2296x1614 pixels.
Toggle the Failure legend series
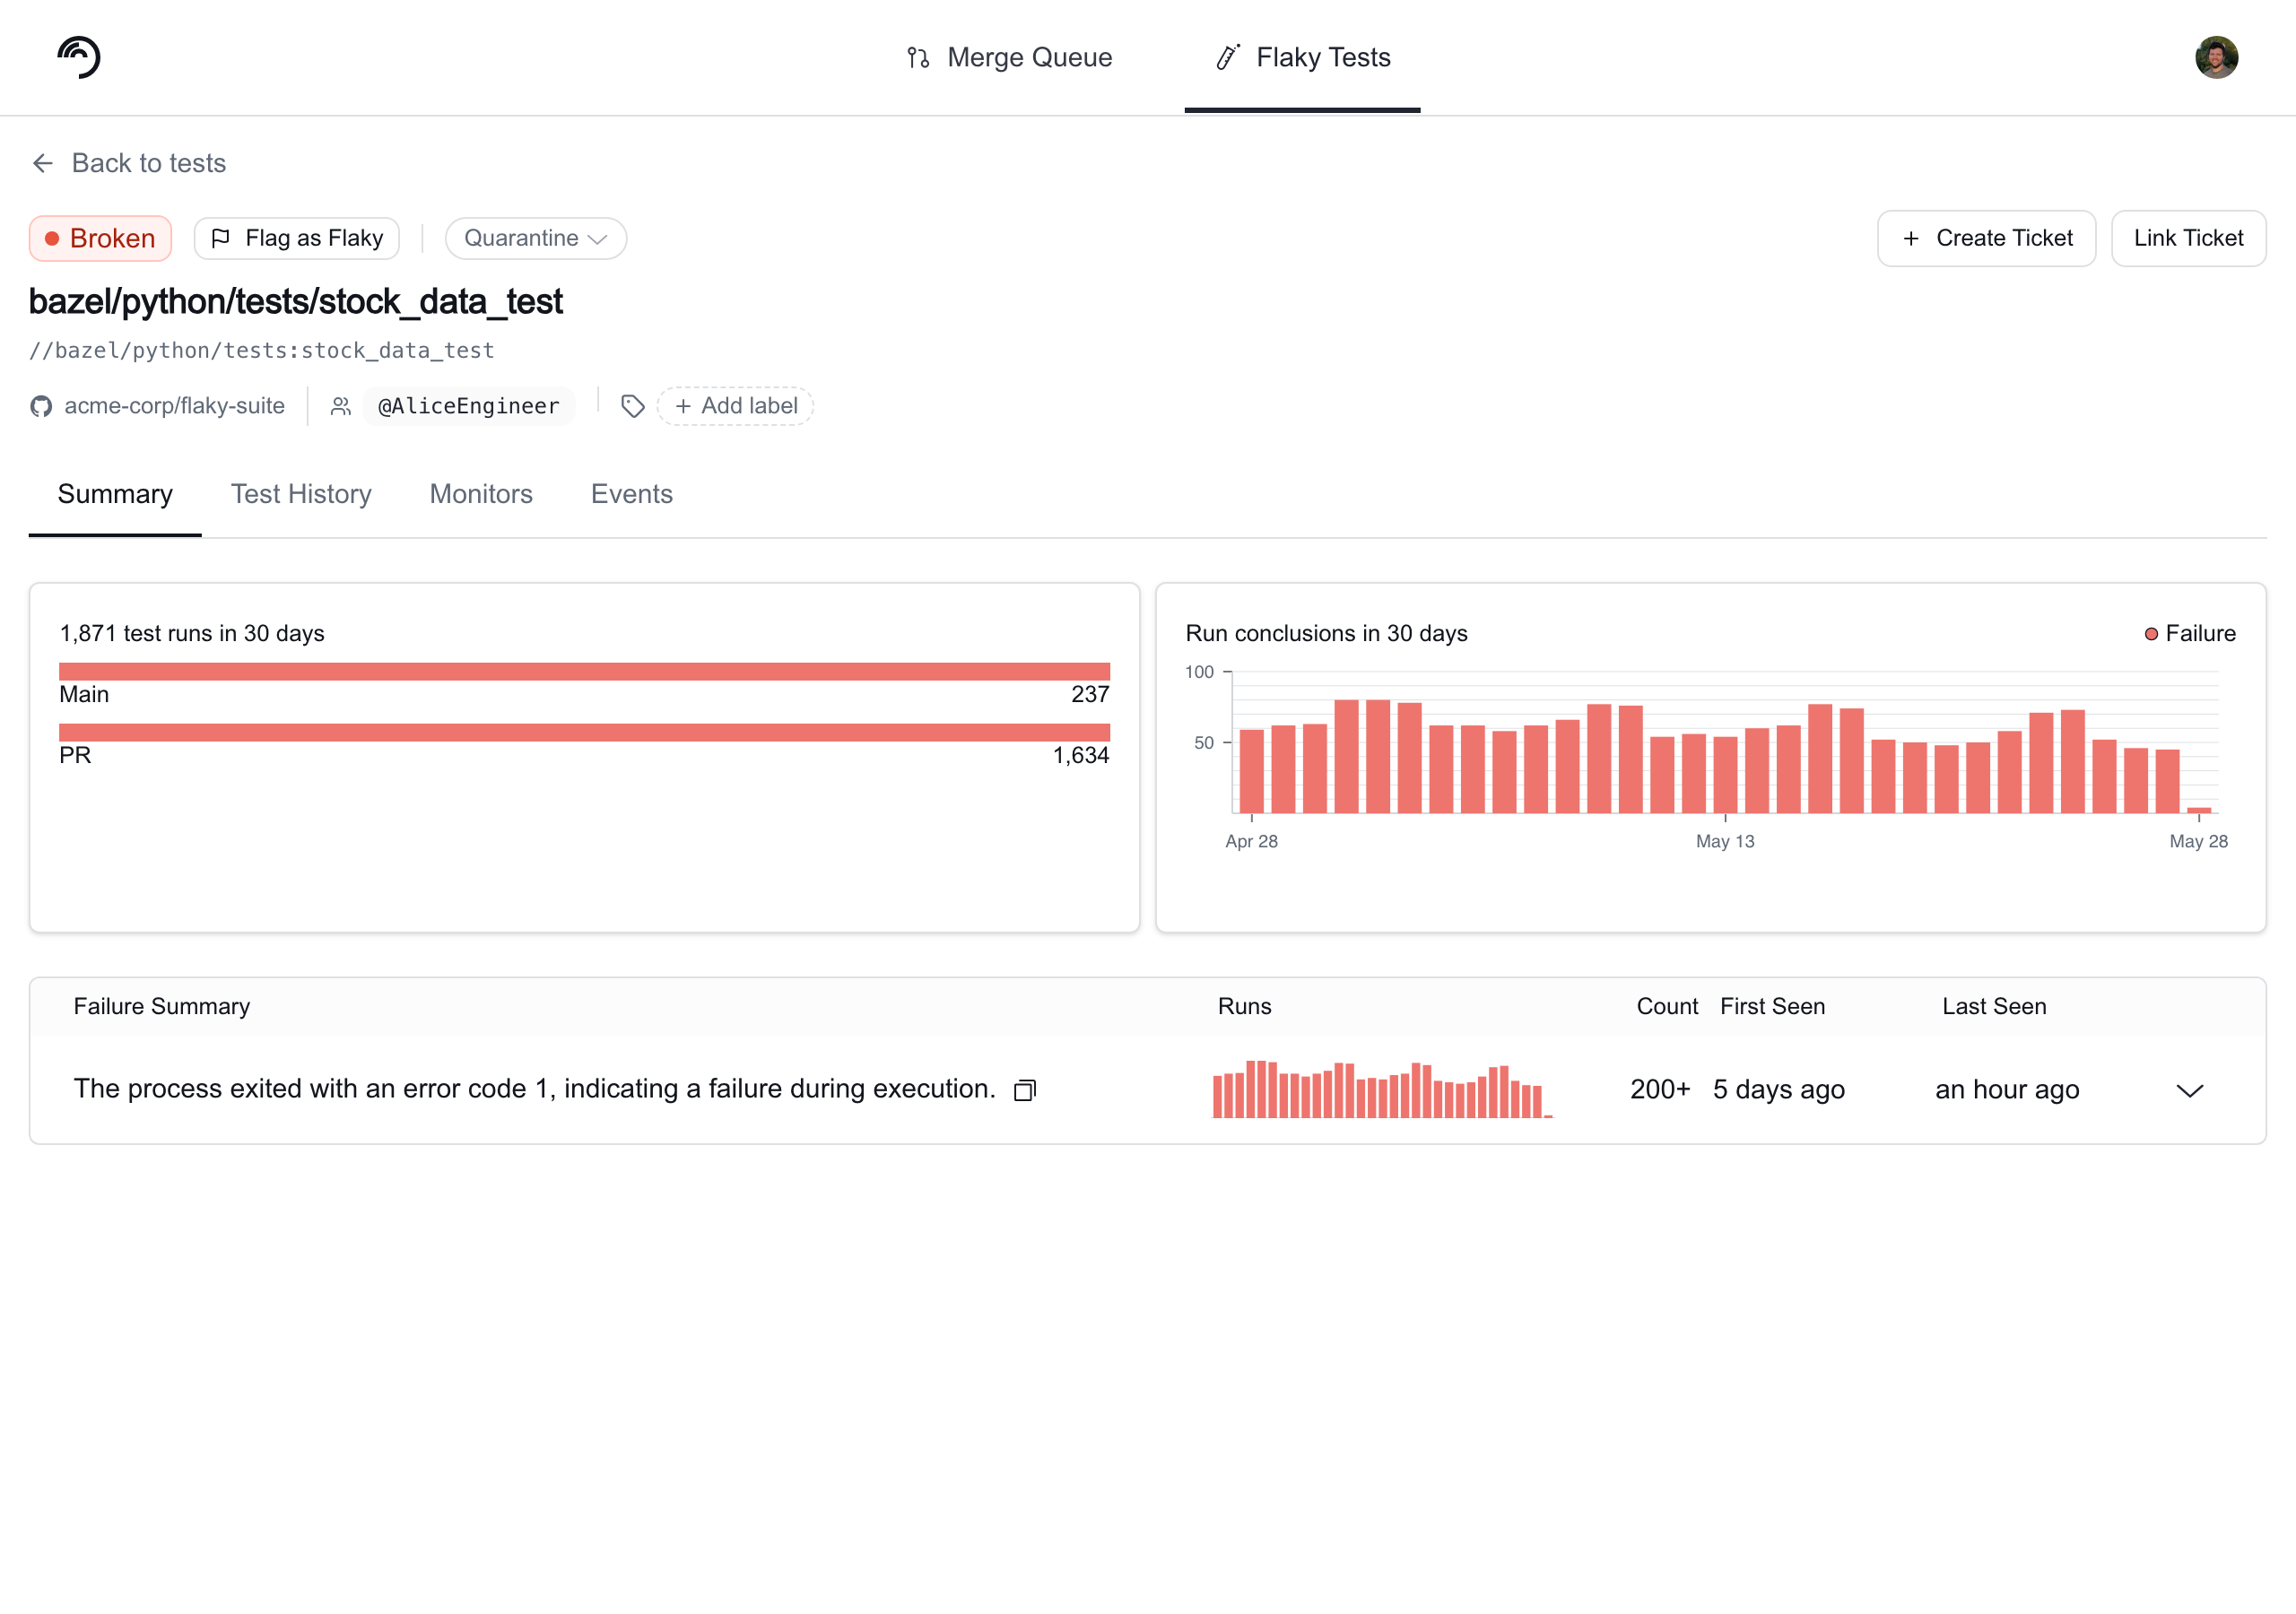2189,633
